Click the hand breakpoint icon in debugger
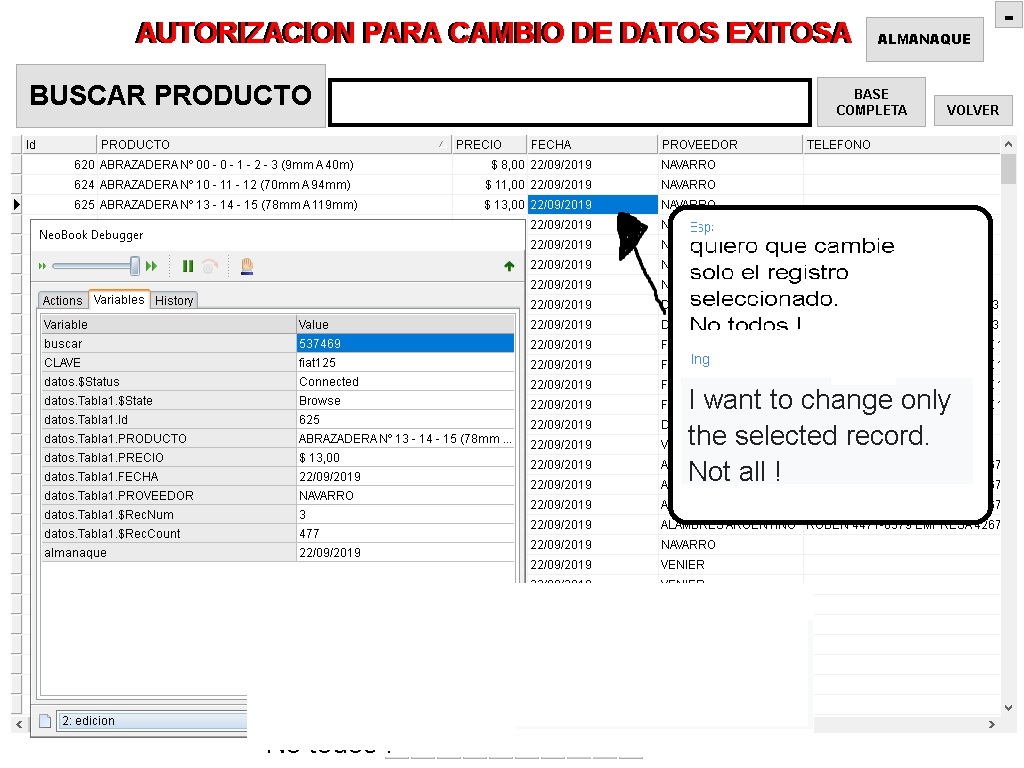Viewport: 1024px width, 768px height. (x=247, y=266)
